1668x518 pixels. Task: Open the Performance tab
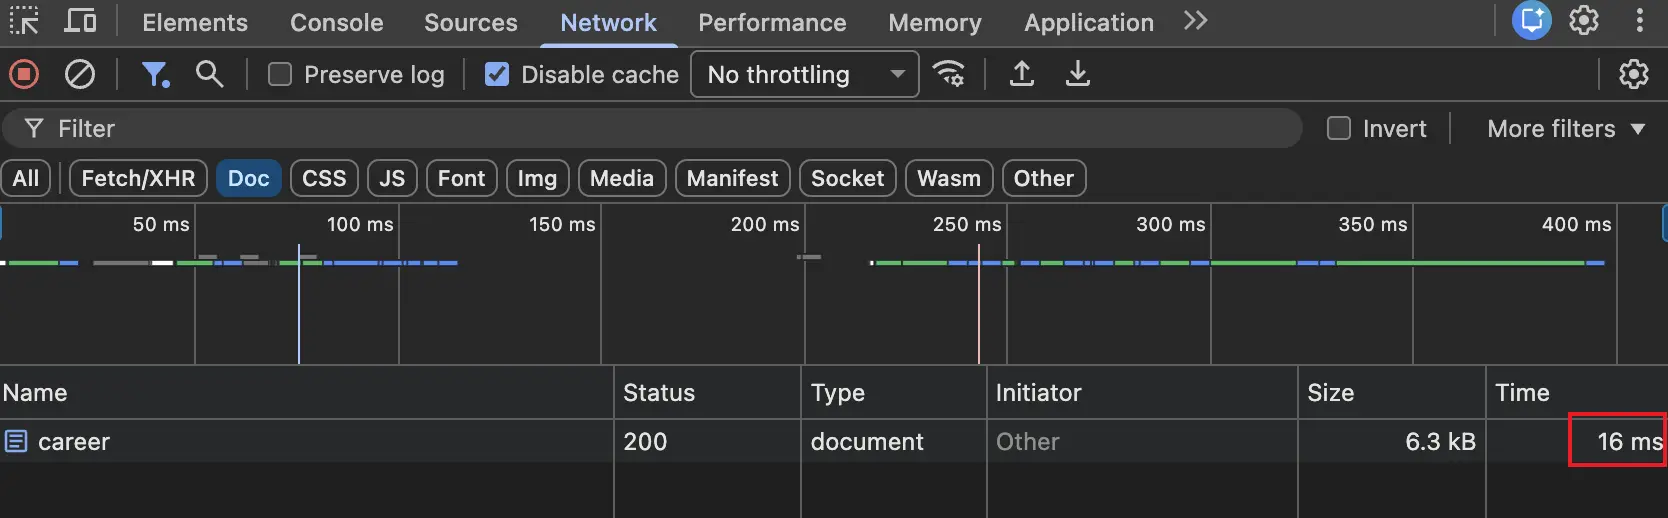(x=771, y=22)
